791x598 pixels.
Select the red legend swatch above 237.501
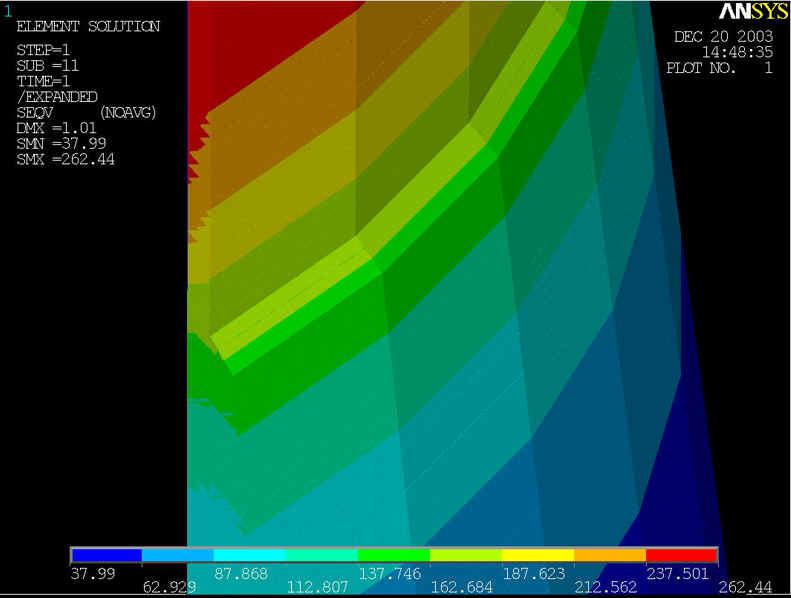point(682,556)
